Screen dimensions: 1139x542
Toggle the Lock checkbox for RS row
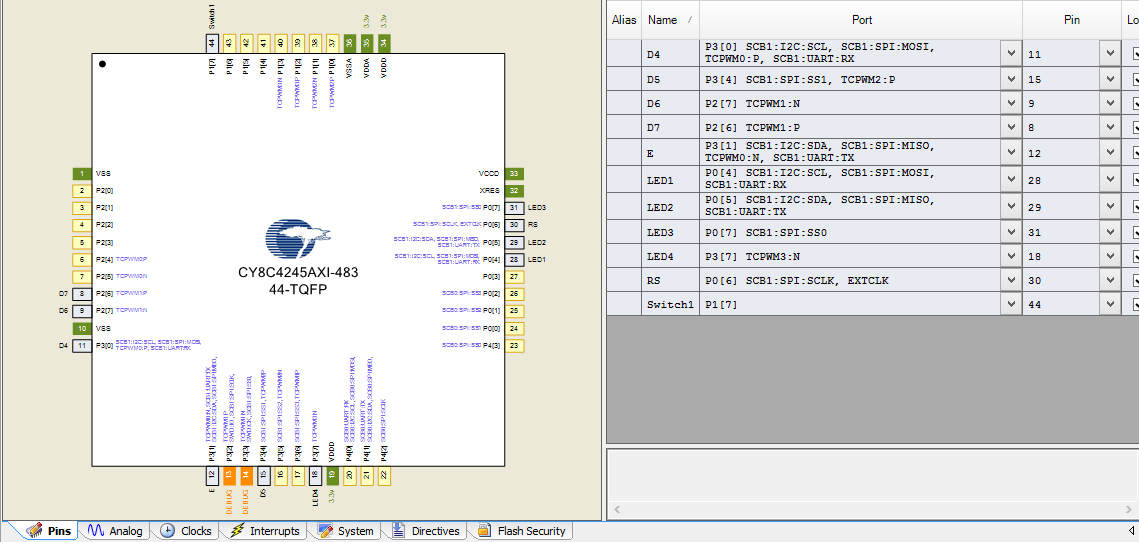click(x=1135, y=280)
